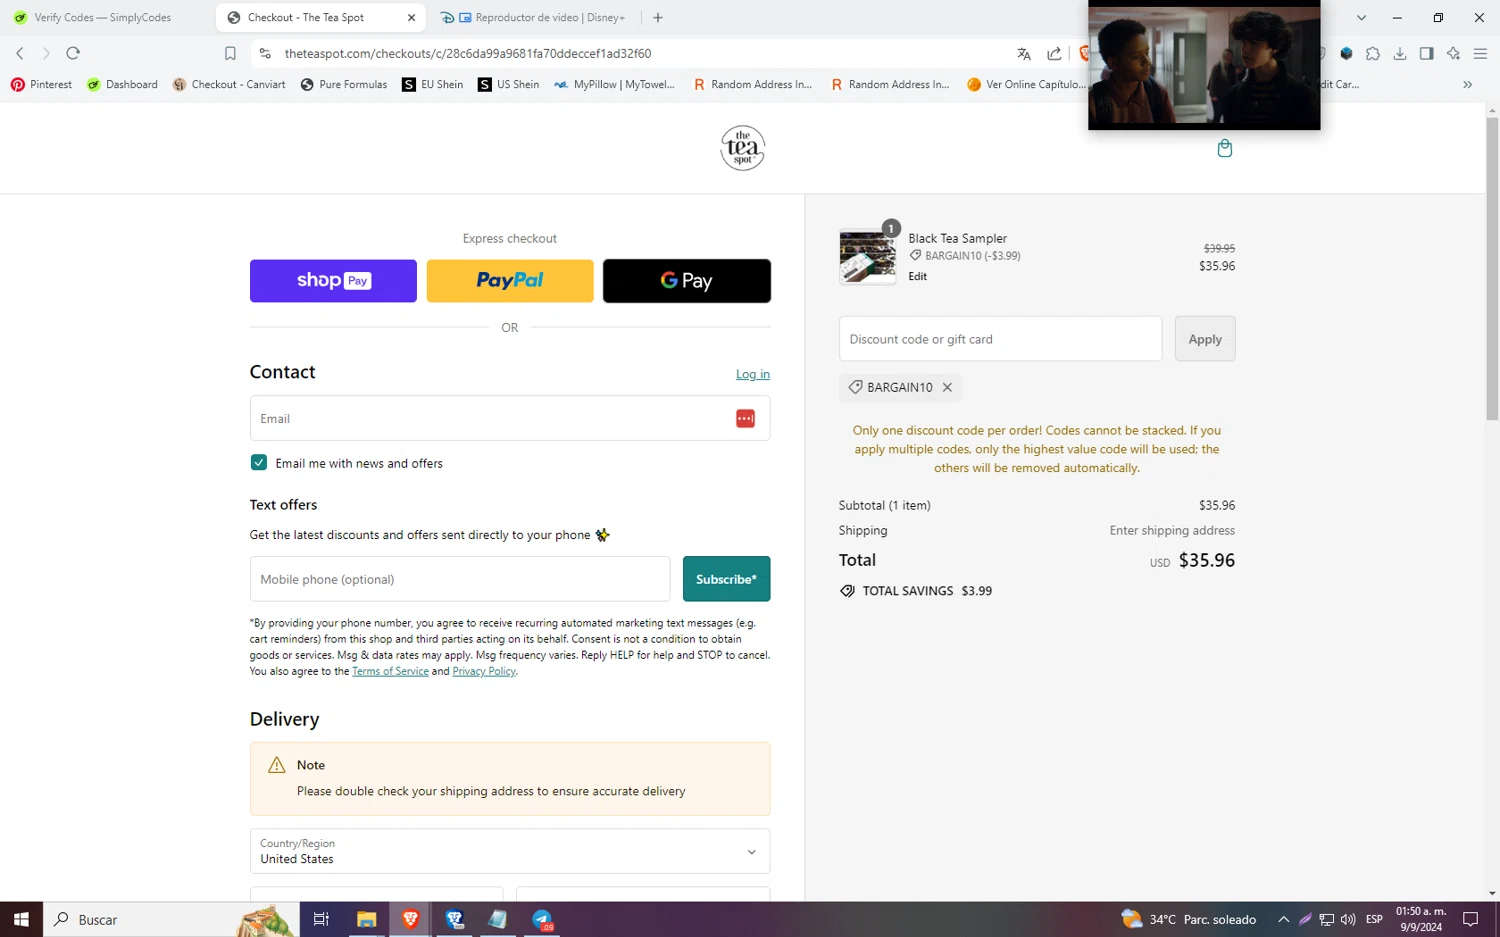The image size is (1500, 937).
Task: Open the network icon in system tray
Action: click(x=1327, y=919)
